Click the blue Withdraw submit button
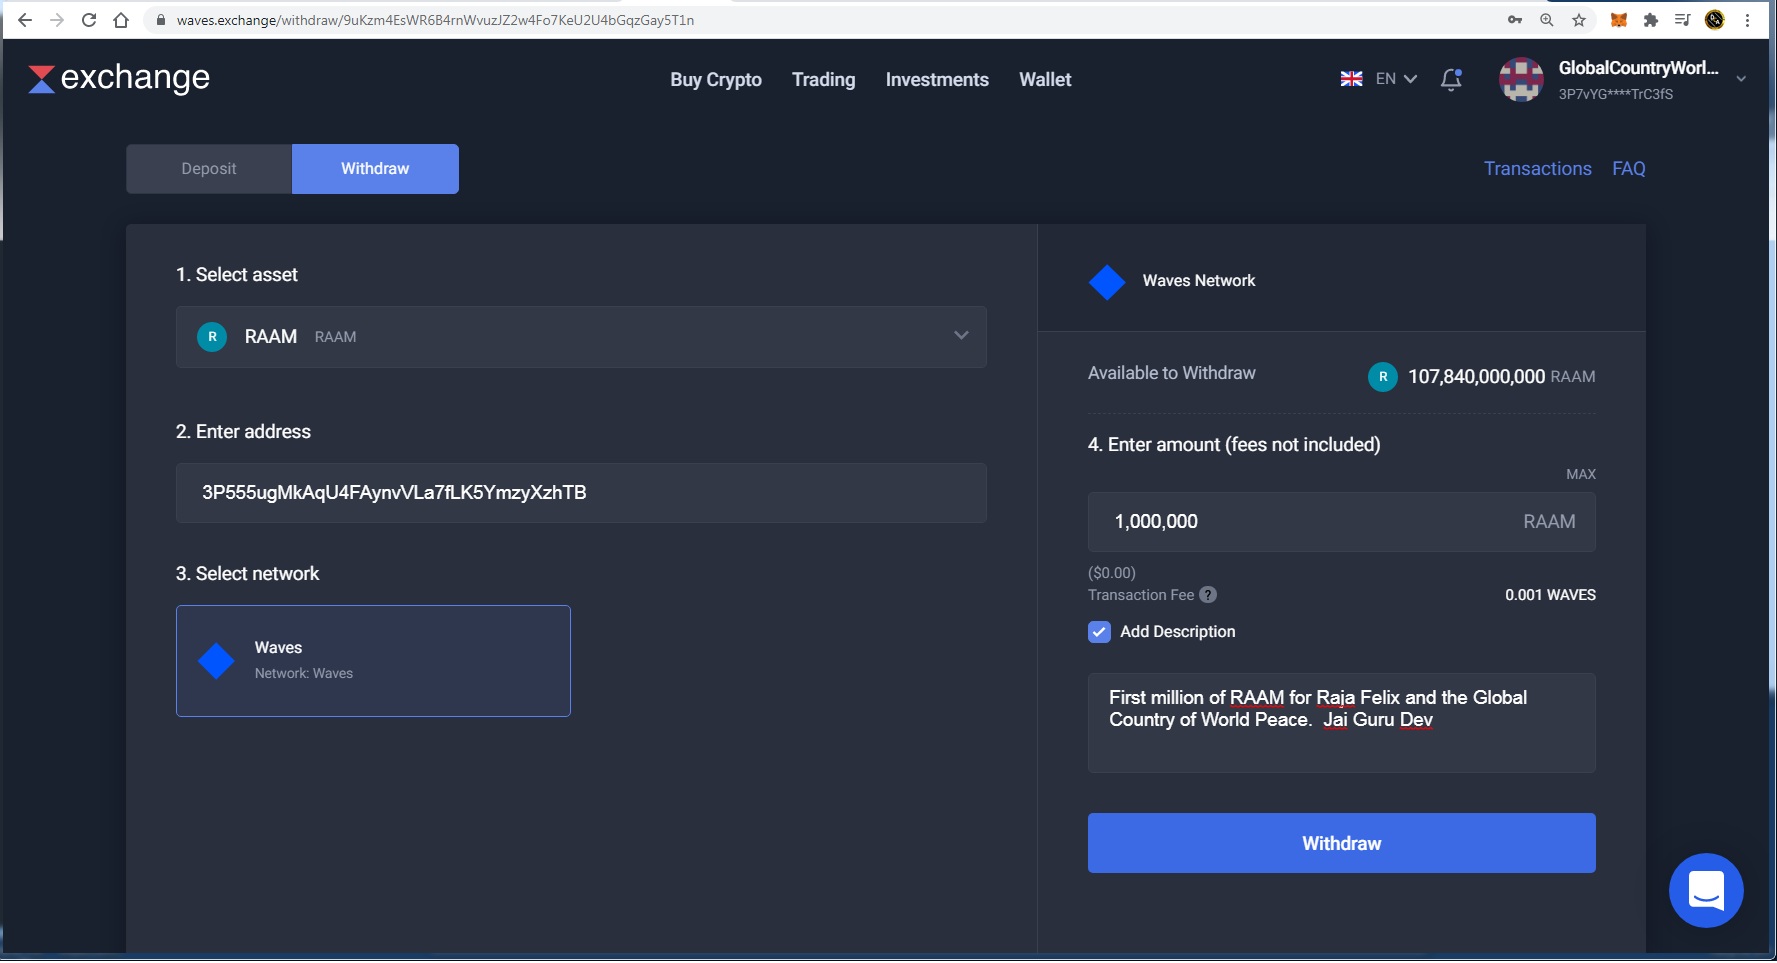This screenshot has height=963, width=1777. pyautogui.click(x=1341, y=843)
